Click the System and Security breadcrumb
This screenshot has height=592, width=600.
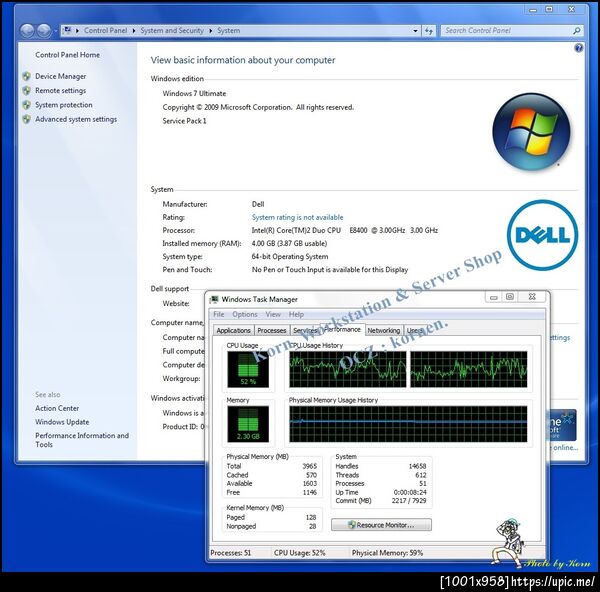pyautogui.click(x=172, y=31)
